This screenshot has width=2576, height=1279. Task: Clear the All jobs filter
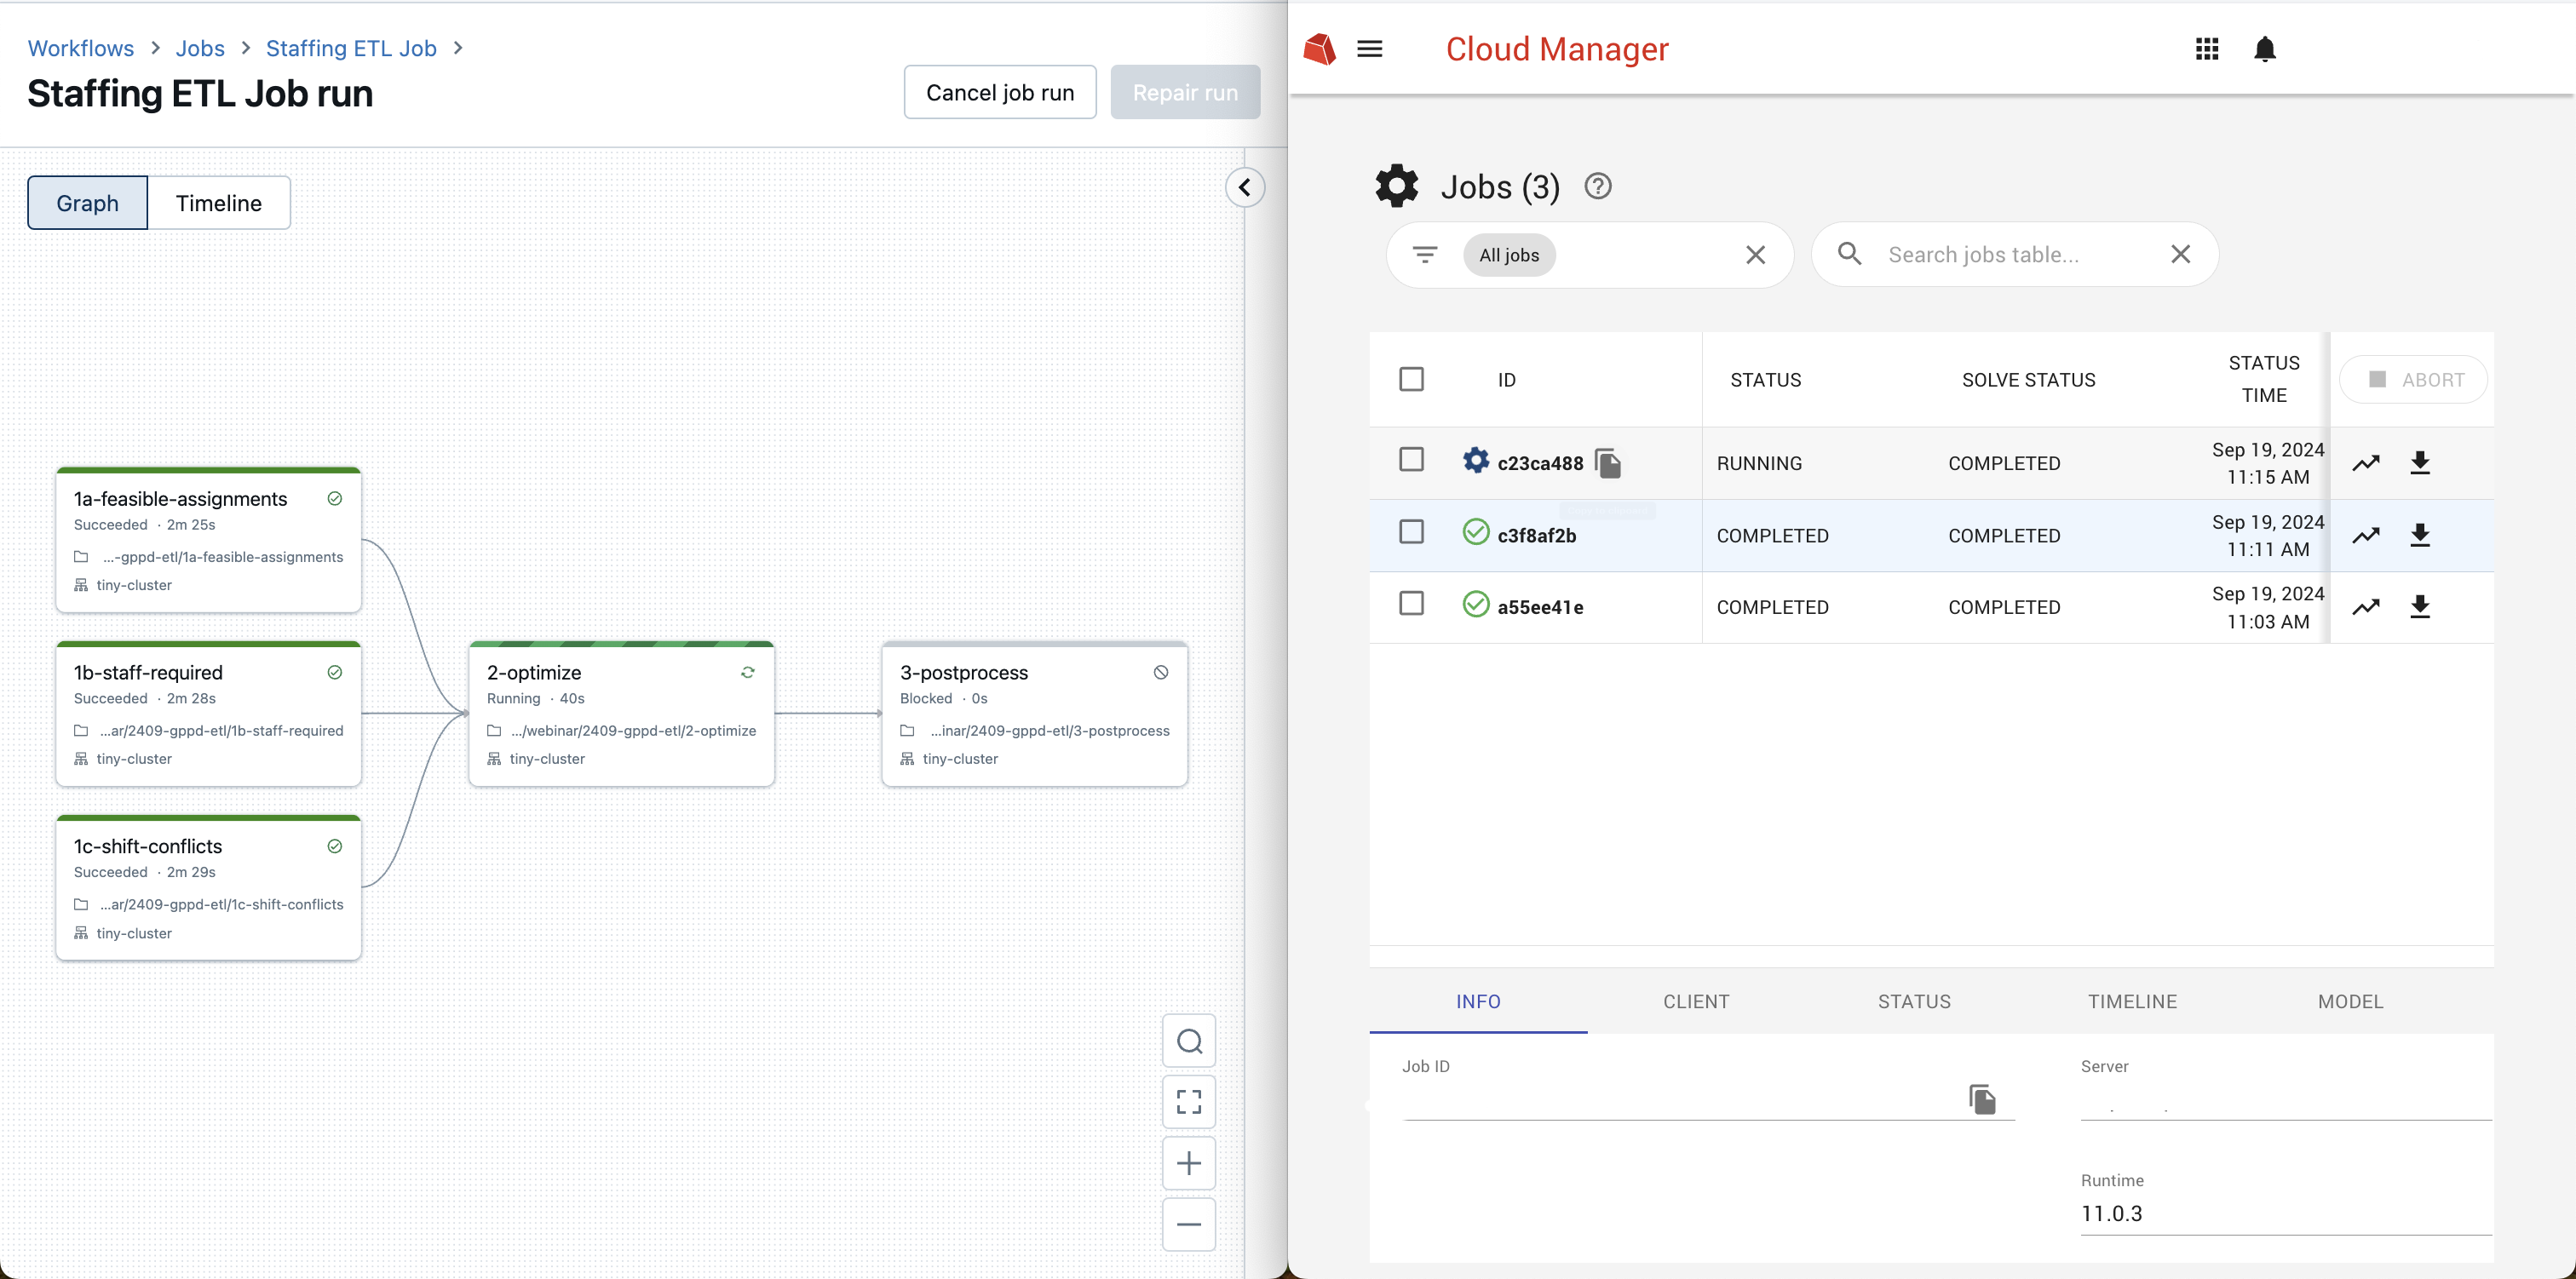pyautogui.click(x=1754, y=255)
